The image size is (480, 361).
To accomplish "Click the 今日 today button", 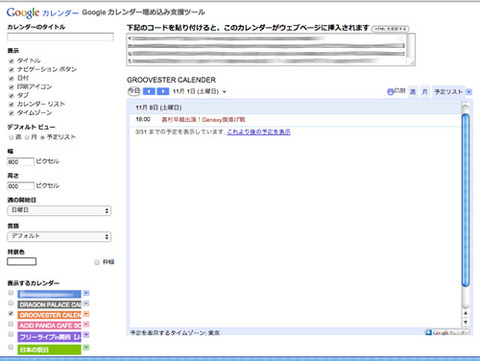I will coord(134,91).
